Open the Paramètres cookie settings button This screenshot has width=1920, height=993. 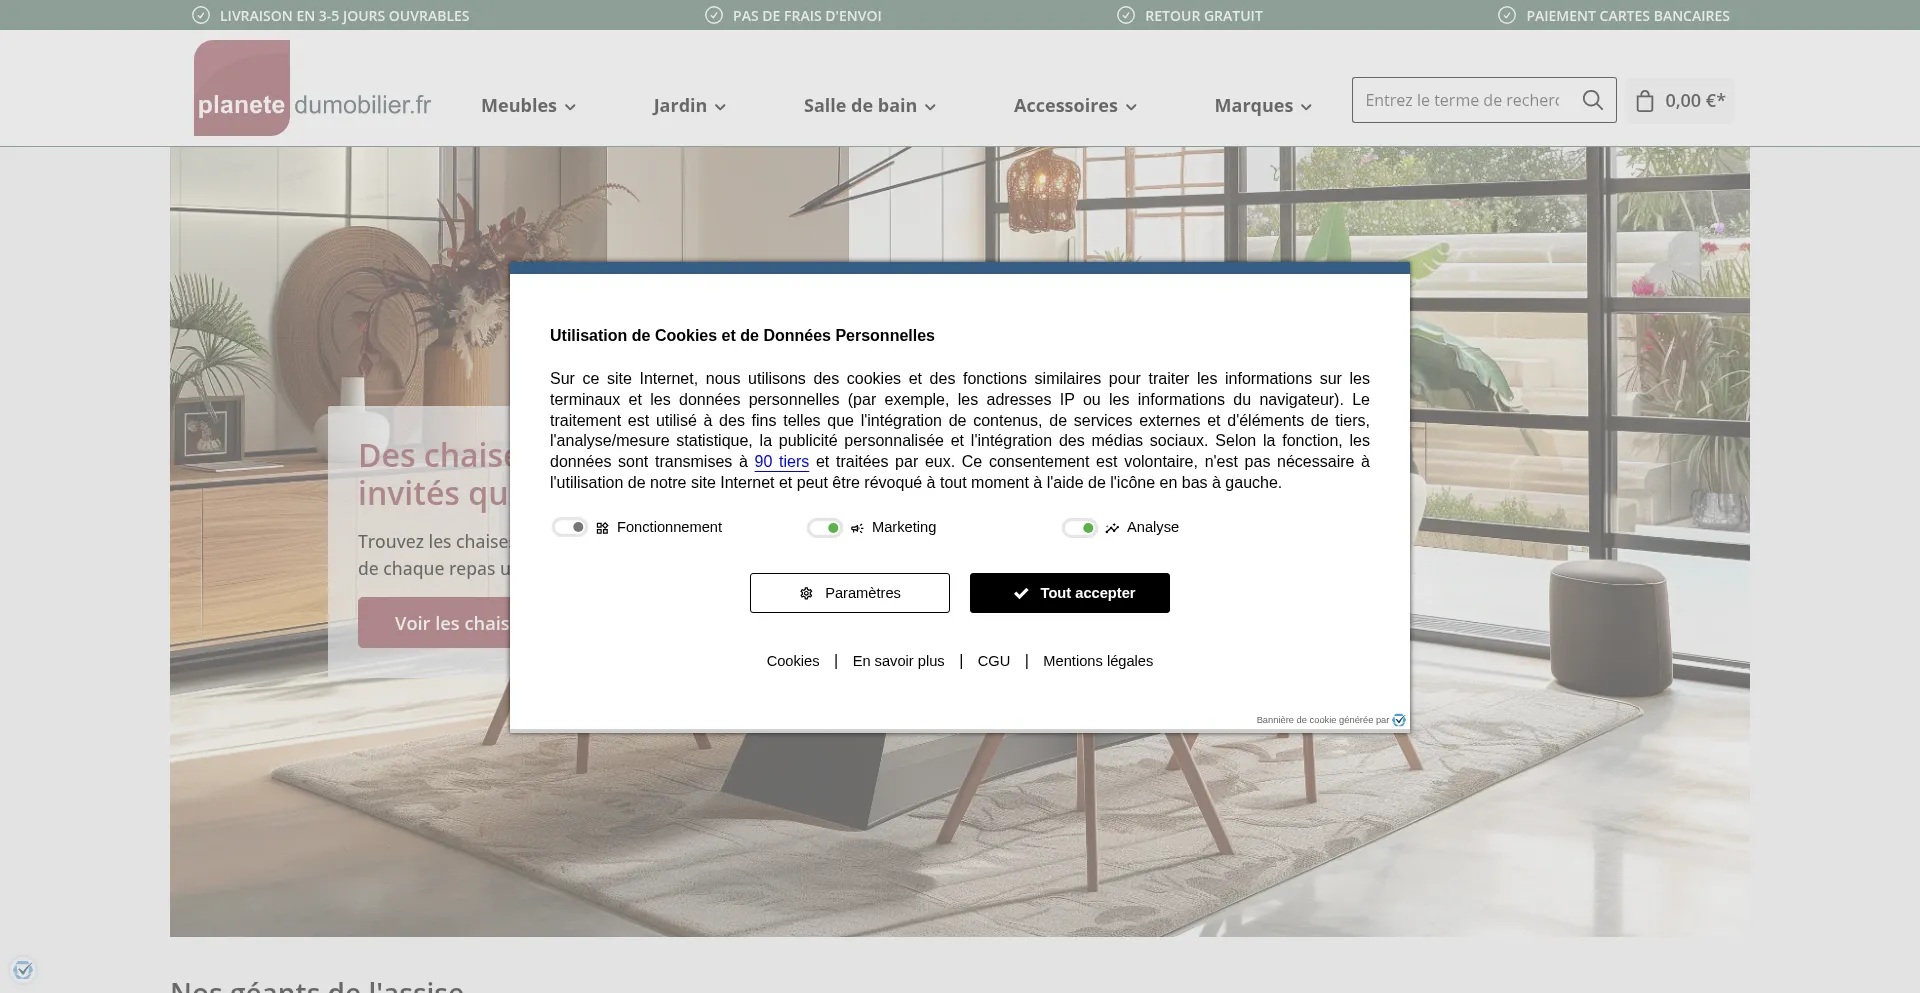[x=850, y=593]
